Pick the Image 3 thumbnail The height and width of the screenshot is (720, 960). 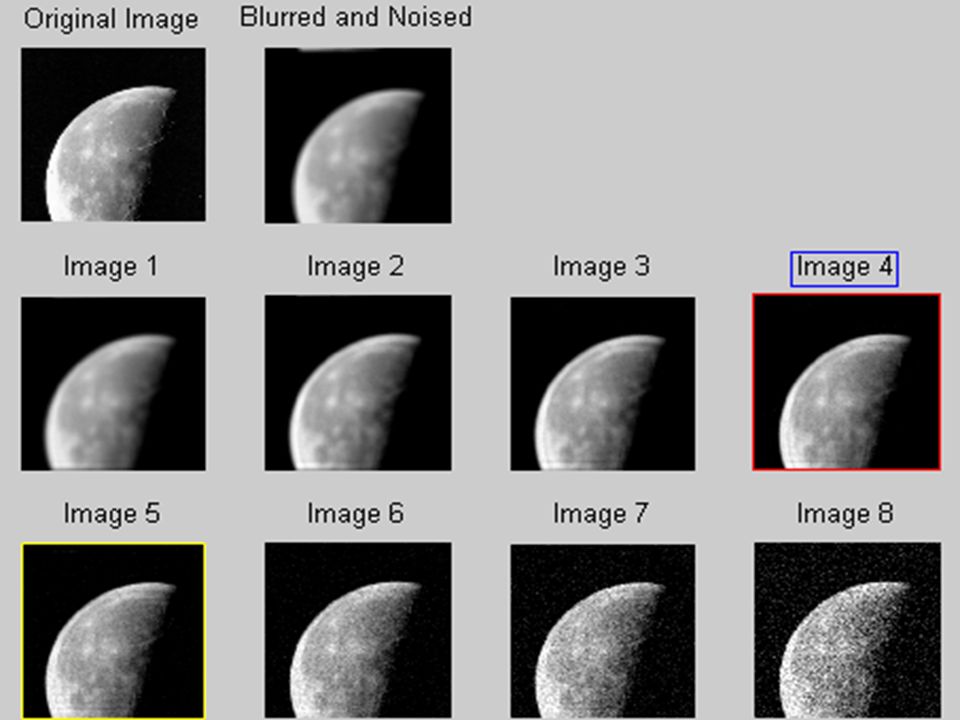tap(603, 384)
